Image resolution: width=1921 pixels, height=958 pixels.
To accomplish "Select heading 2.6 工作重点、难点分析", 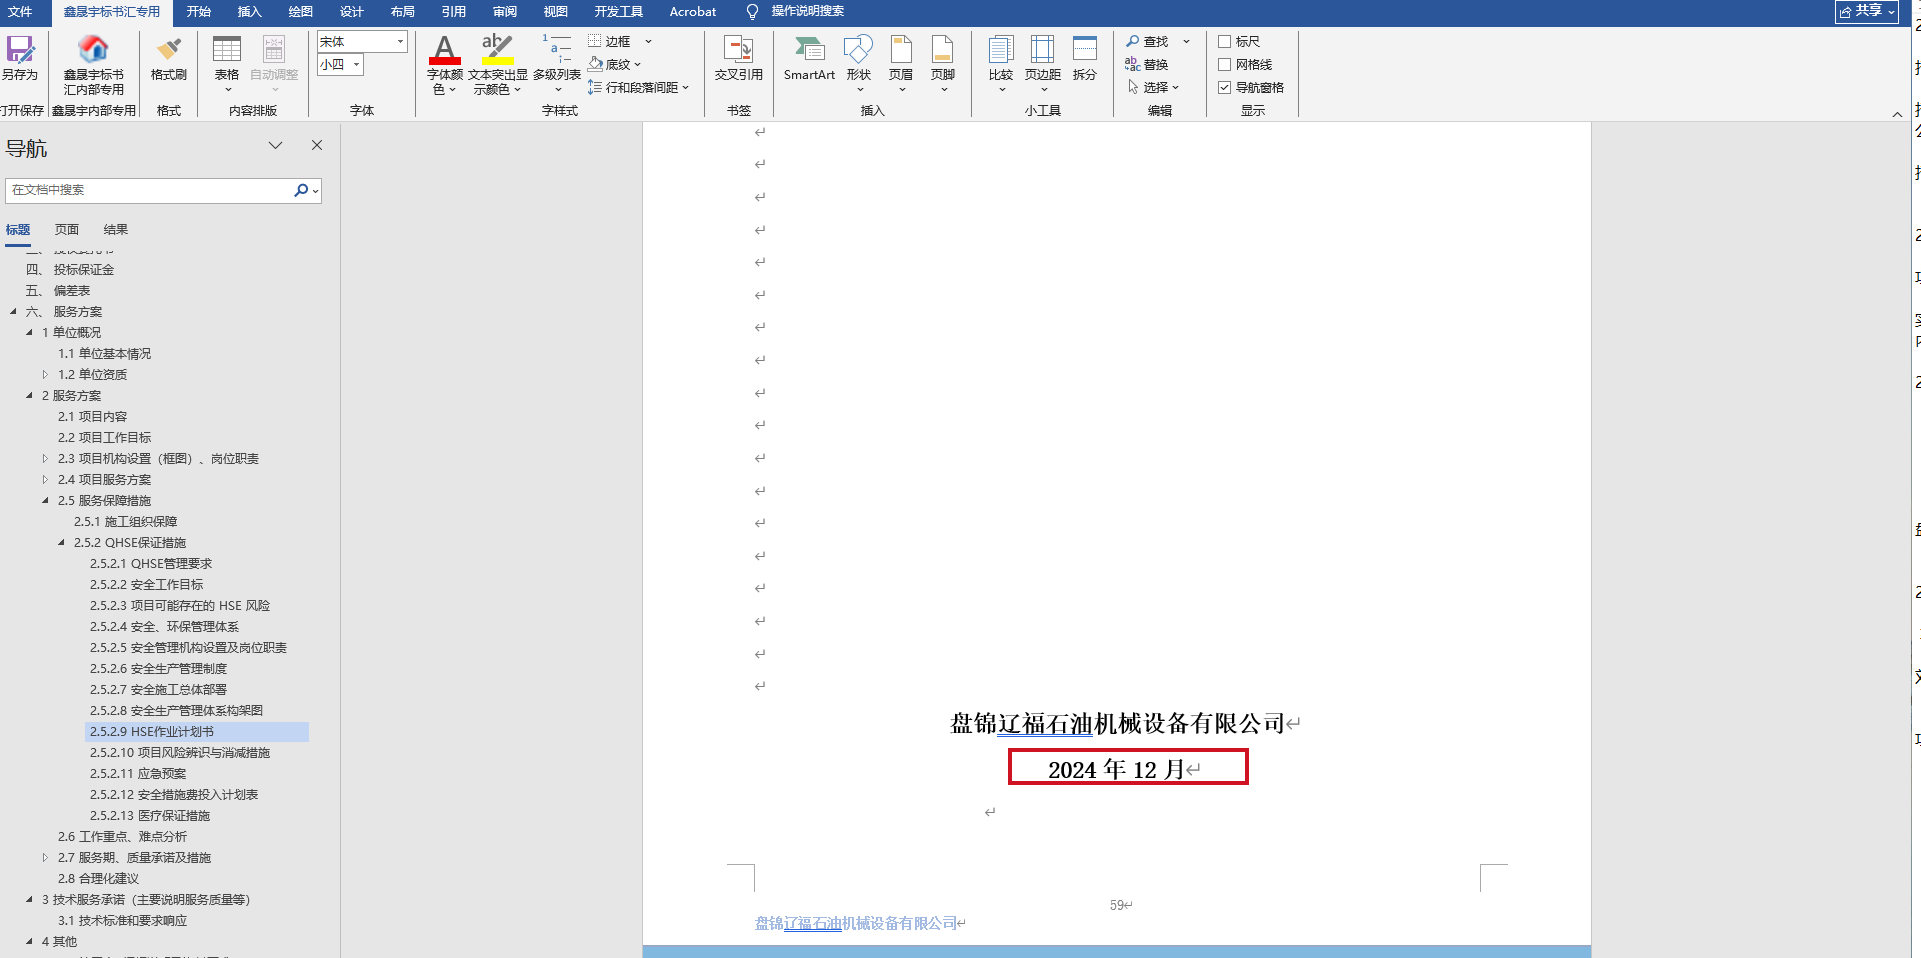I will pyautogui.click(x=123, y=837).
